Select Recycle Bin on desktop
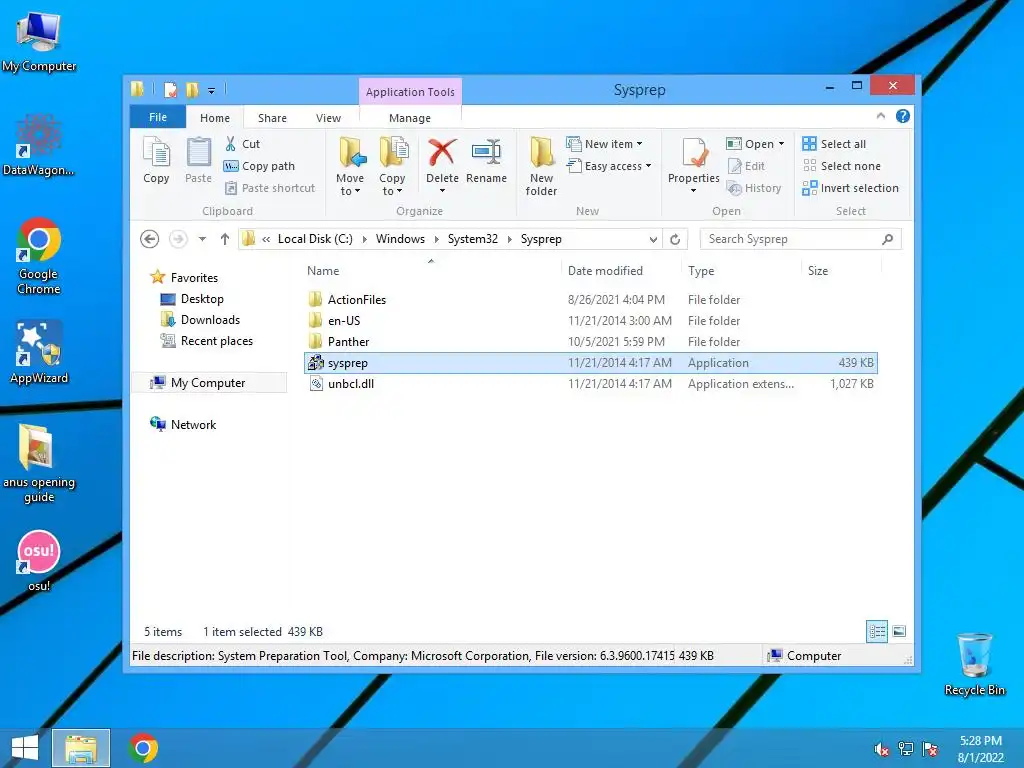Image resolution: width=1024 pixels, height=768 pixels. click(x=974, y=664)
